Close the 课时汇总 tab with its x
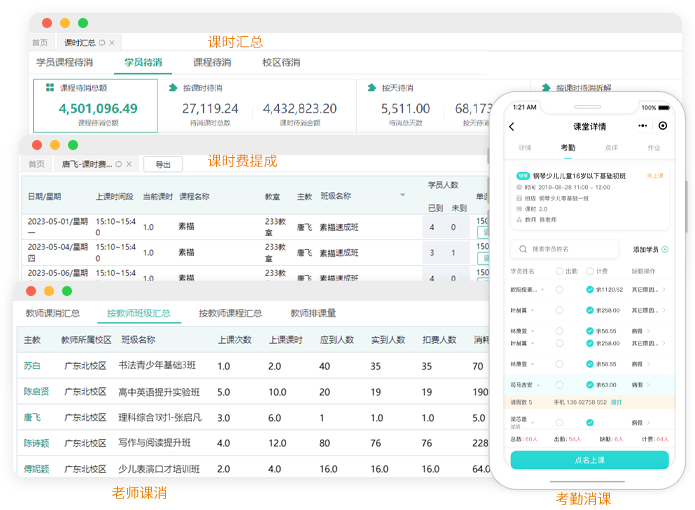This screenshot has height=510, width=695. tap(112, 43)
